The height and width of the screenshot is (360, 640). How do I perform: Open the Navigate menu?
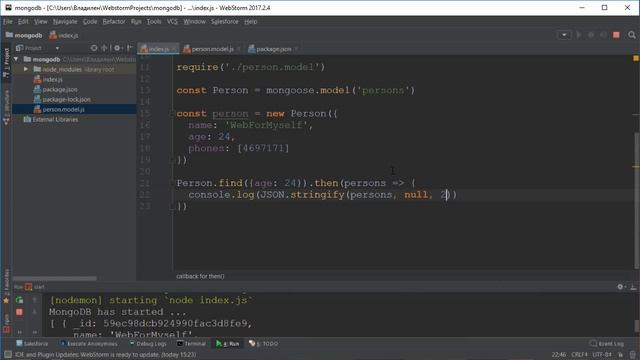(65, 22)
